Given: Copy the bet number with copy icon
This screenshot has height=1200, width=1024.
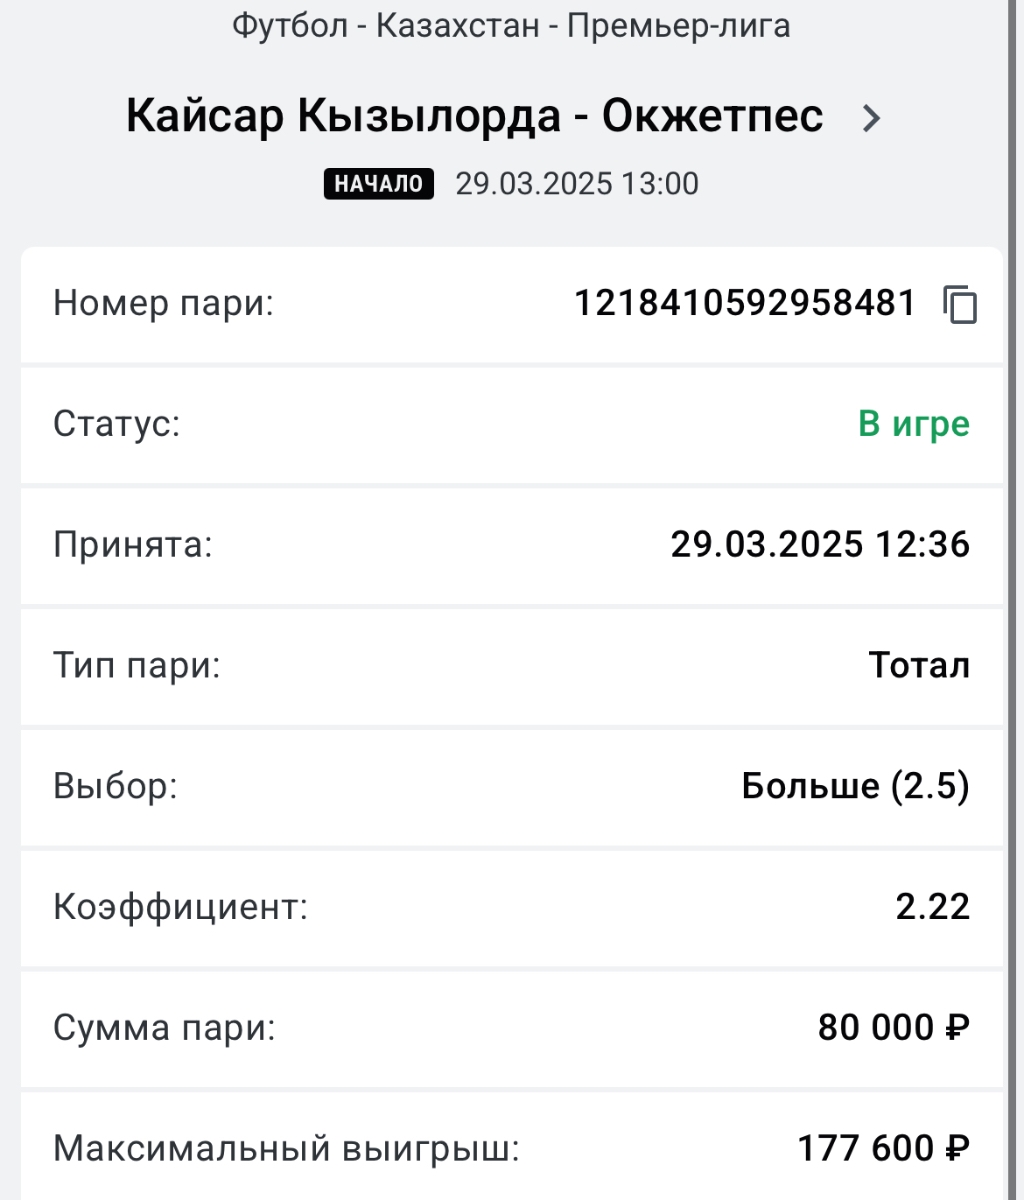Looking at the screenshot, I should click(x=960, y=304).
